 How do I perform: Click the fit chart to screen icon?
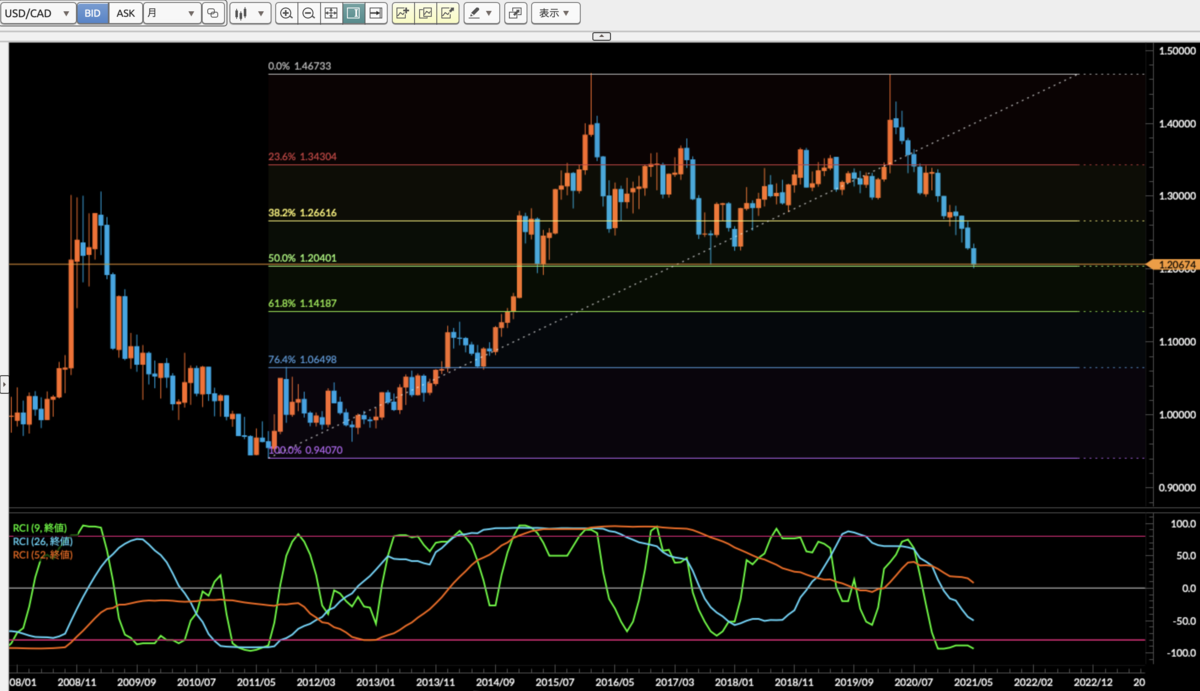tap(331, 13)
